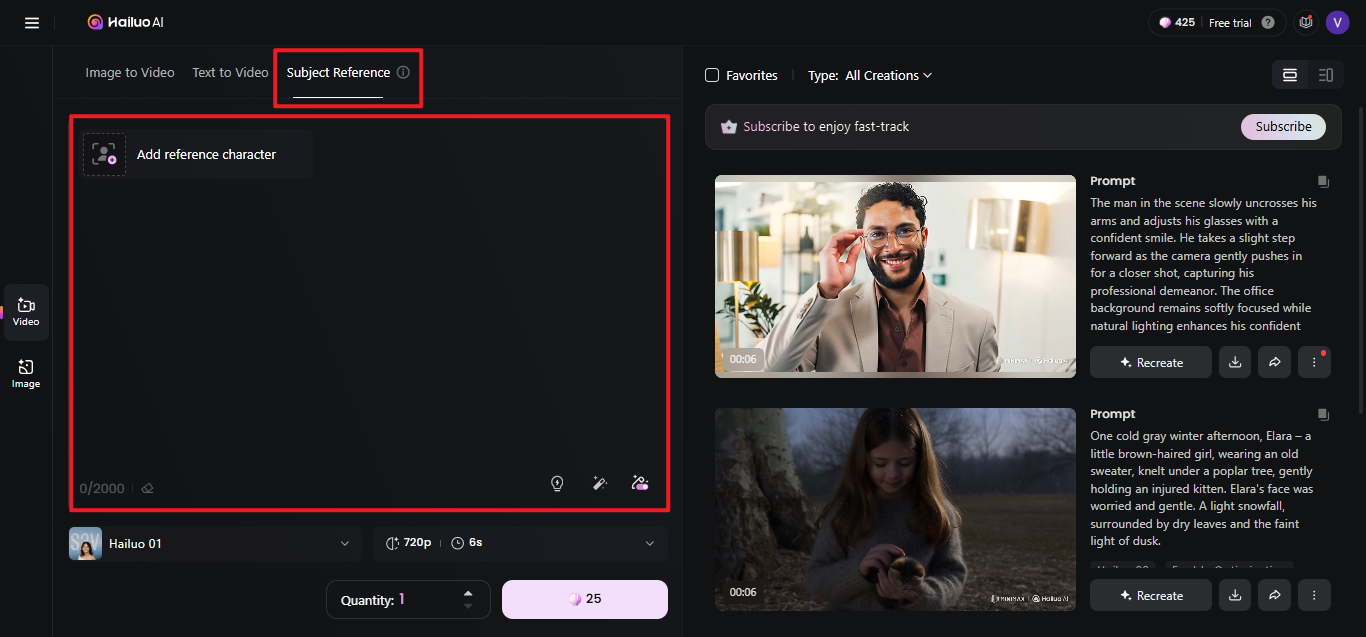Recreate the Elara kitten video
The image size is (1366, 637).
pyautogui.click(x=1151, y=595)
